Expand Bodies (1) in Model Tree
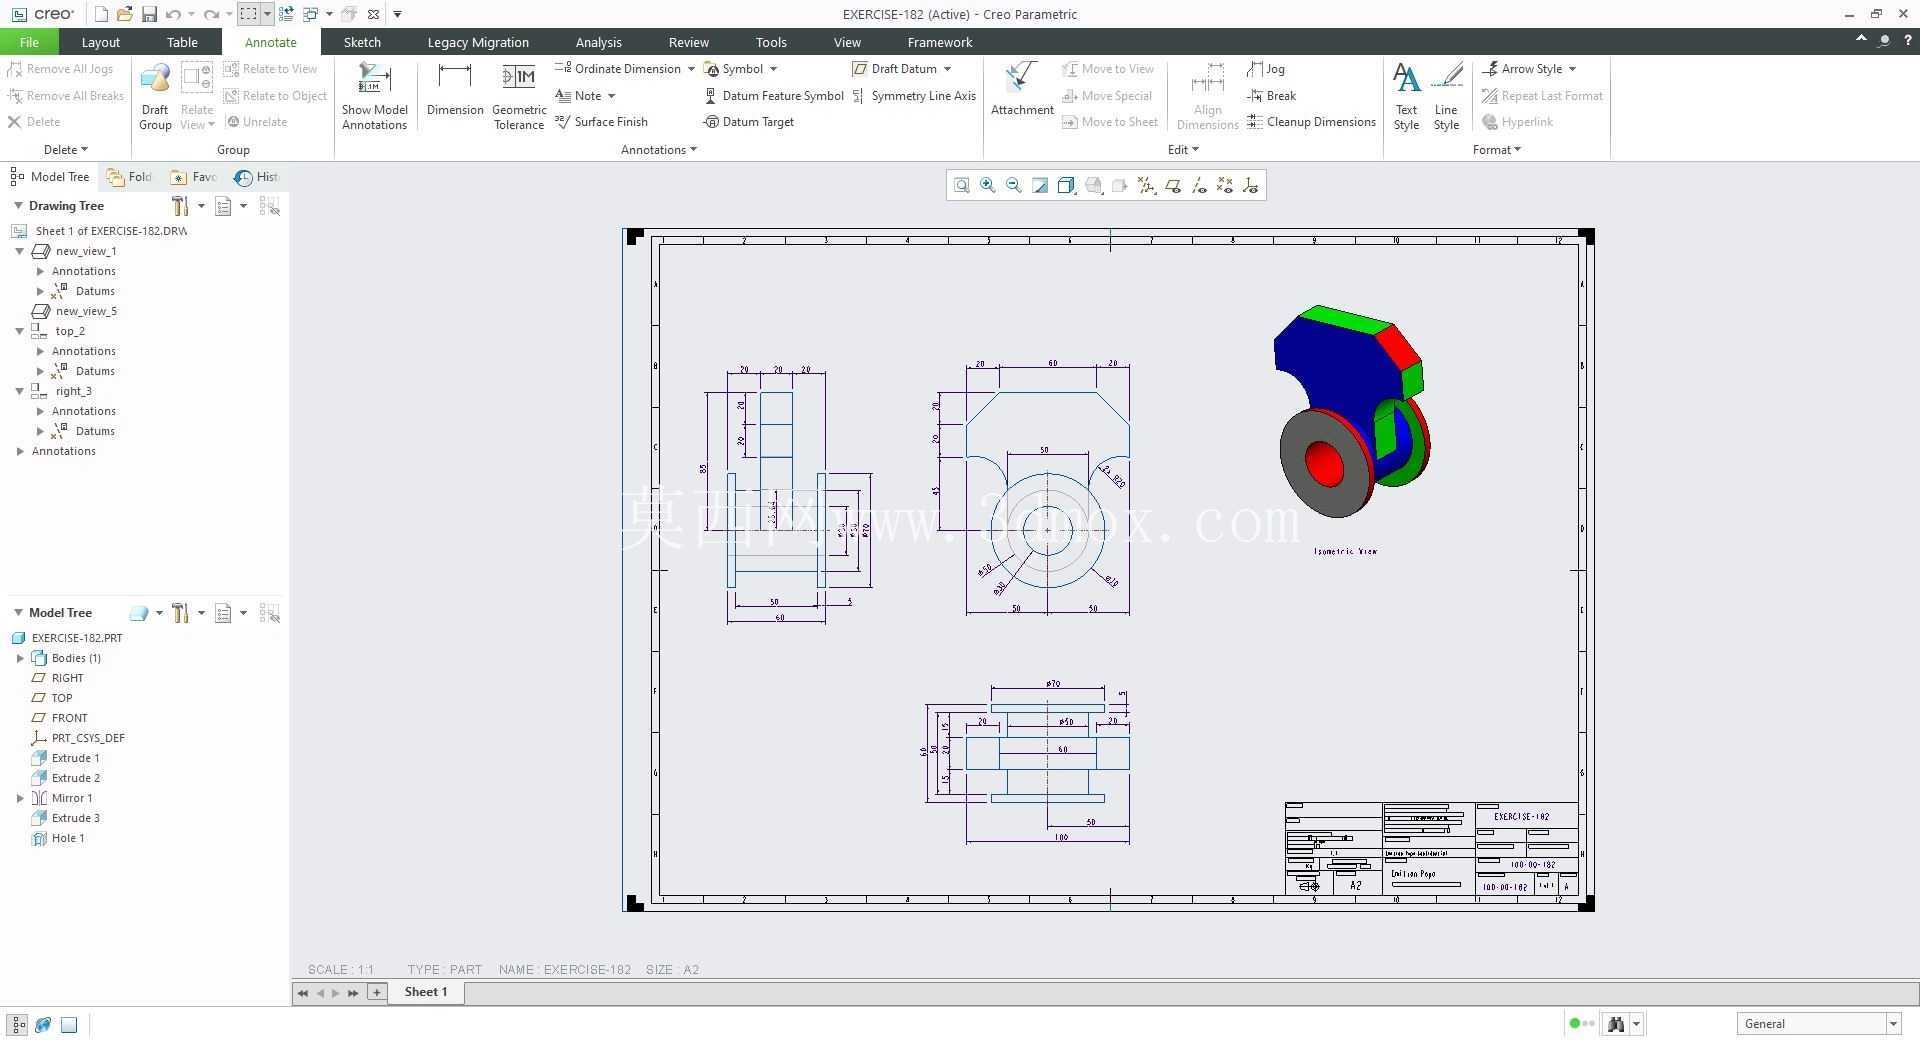The height and width of the screenshot is (1040, 1920). click(x=20, y=658)
